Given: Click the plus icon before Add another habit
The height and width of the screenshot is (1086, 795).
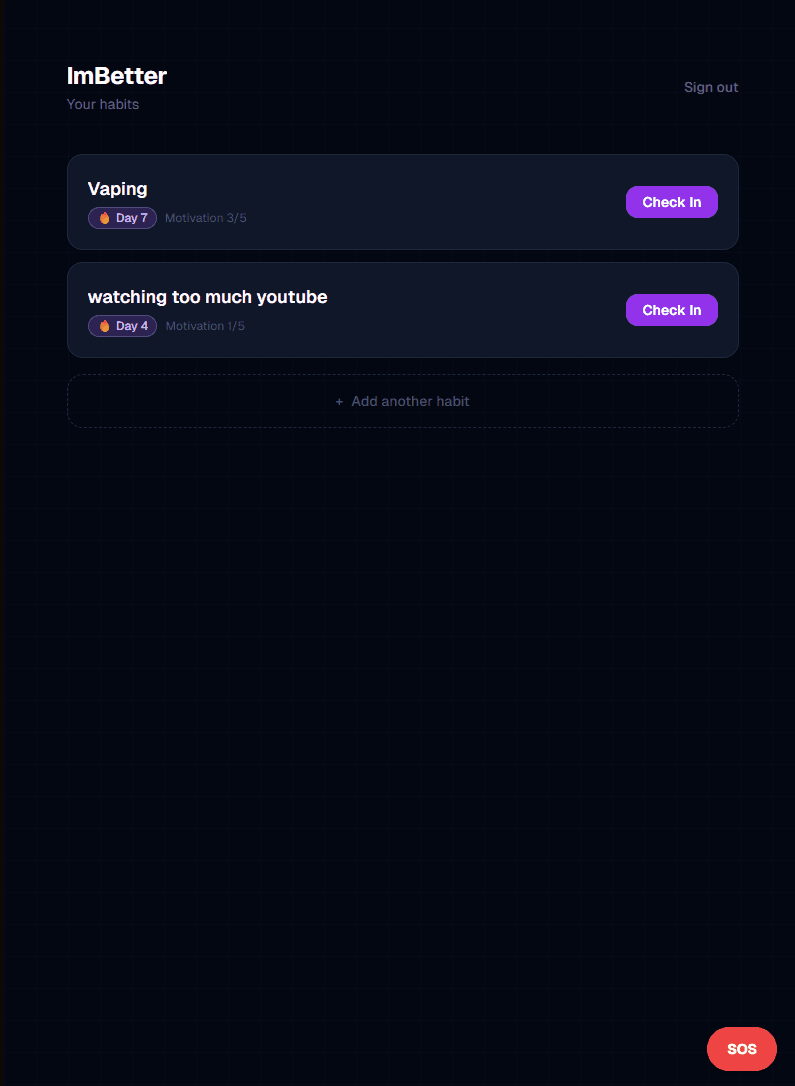Looking at the screenshot, I should pos(339,402).
